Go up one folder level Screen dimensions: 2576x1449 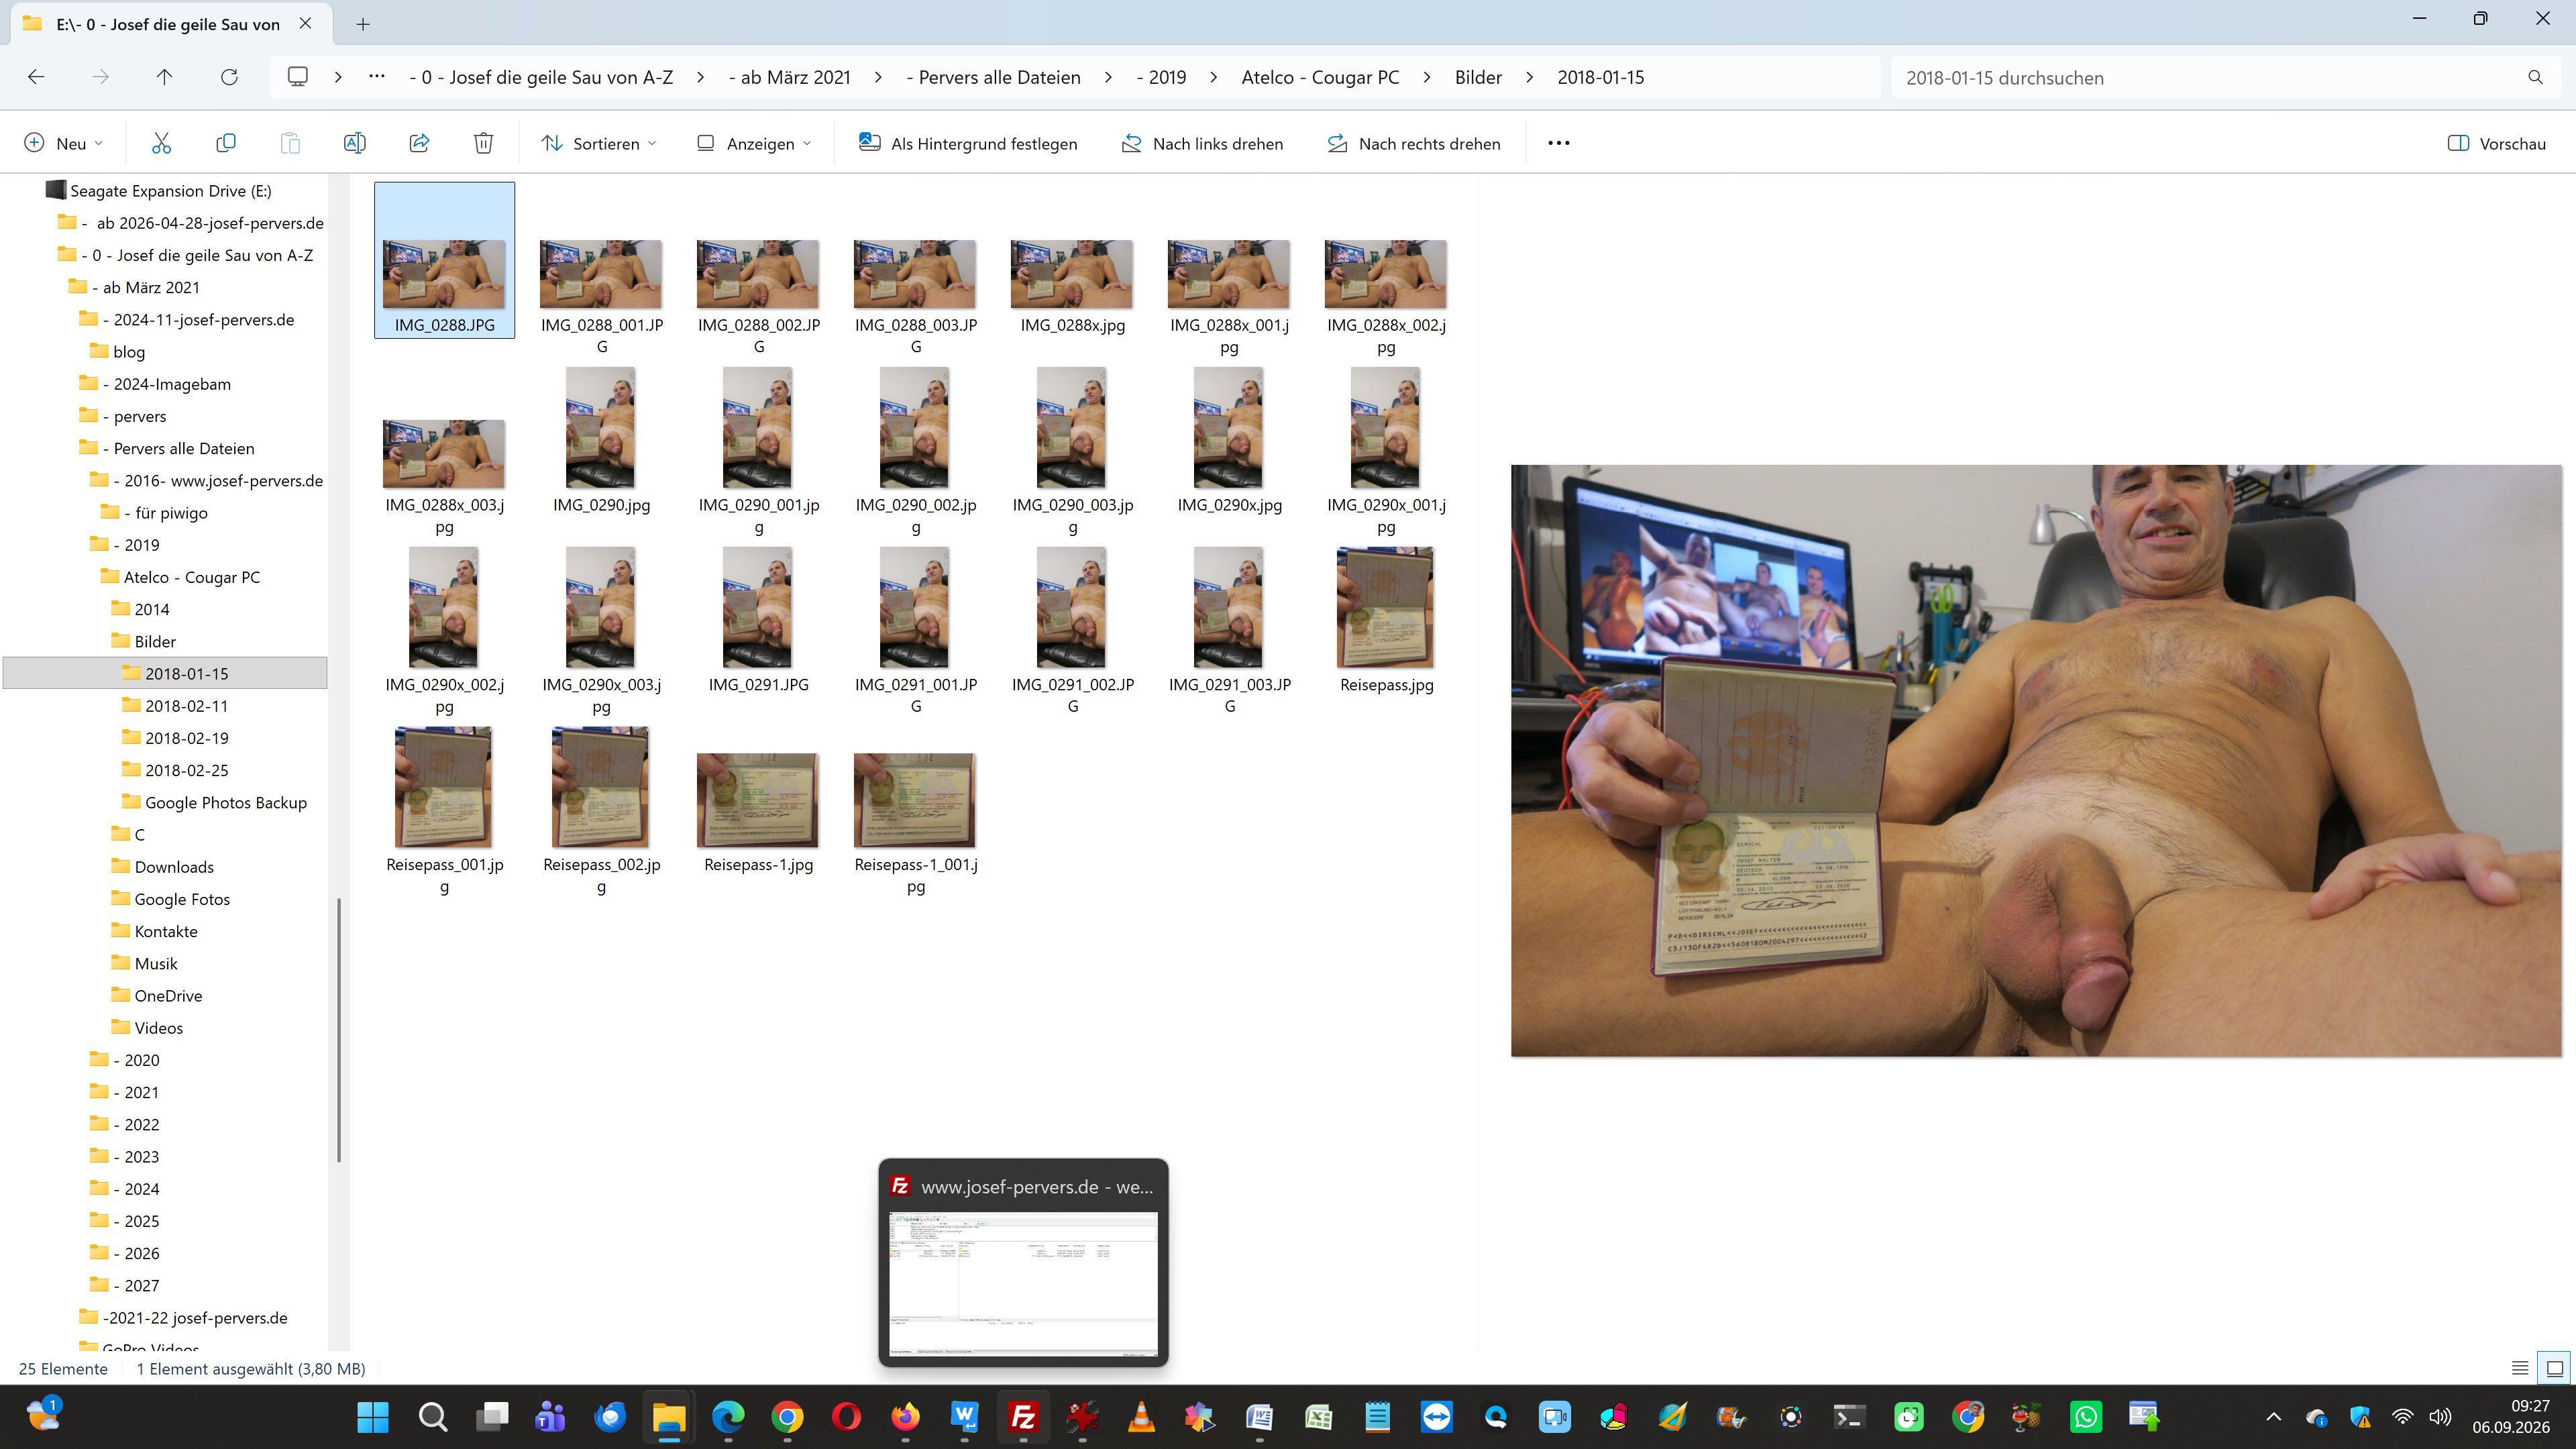point(165,77)
